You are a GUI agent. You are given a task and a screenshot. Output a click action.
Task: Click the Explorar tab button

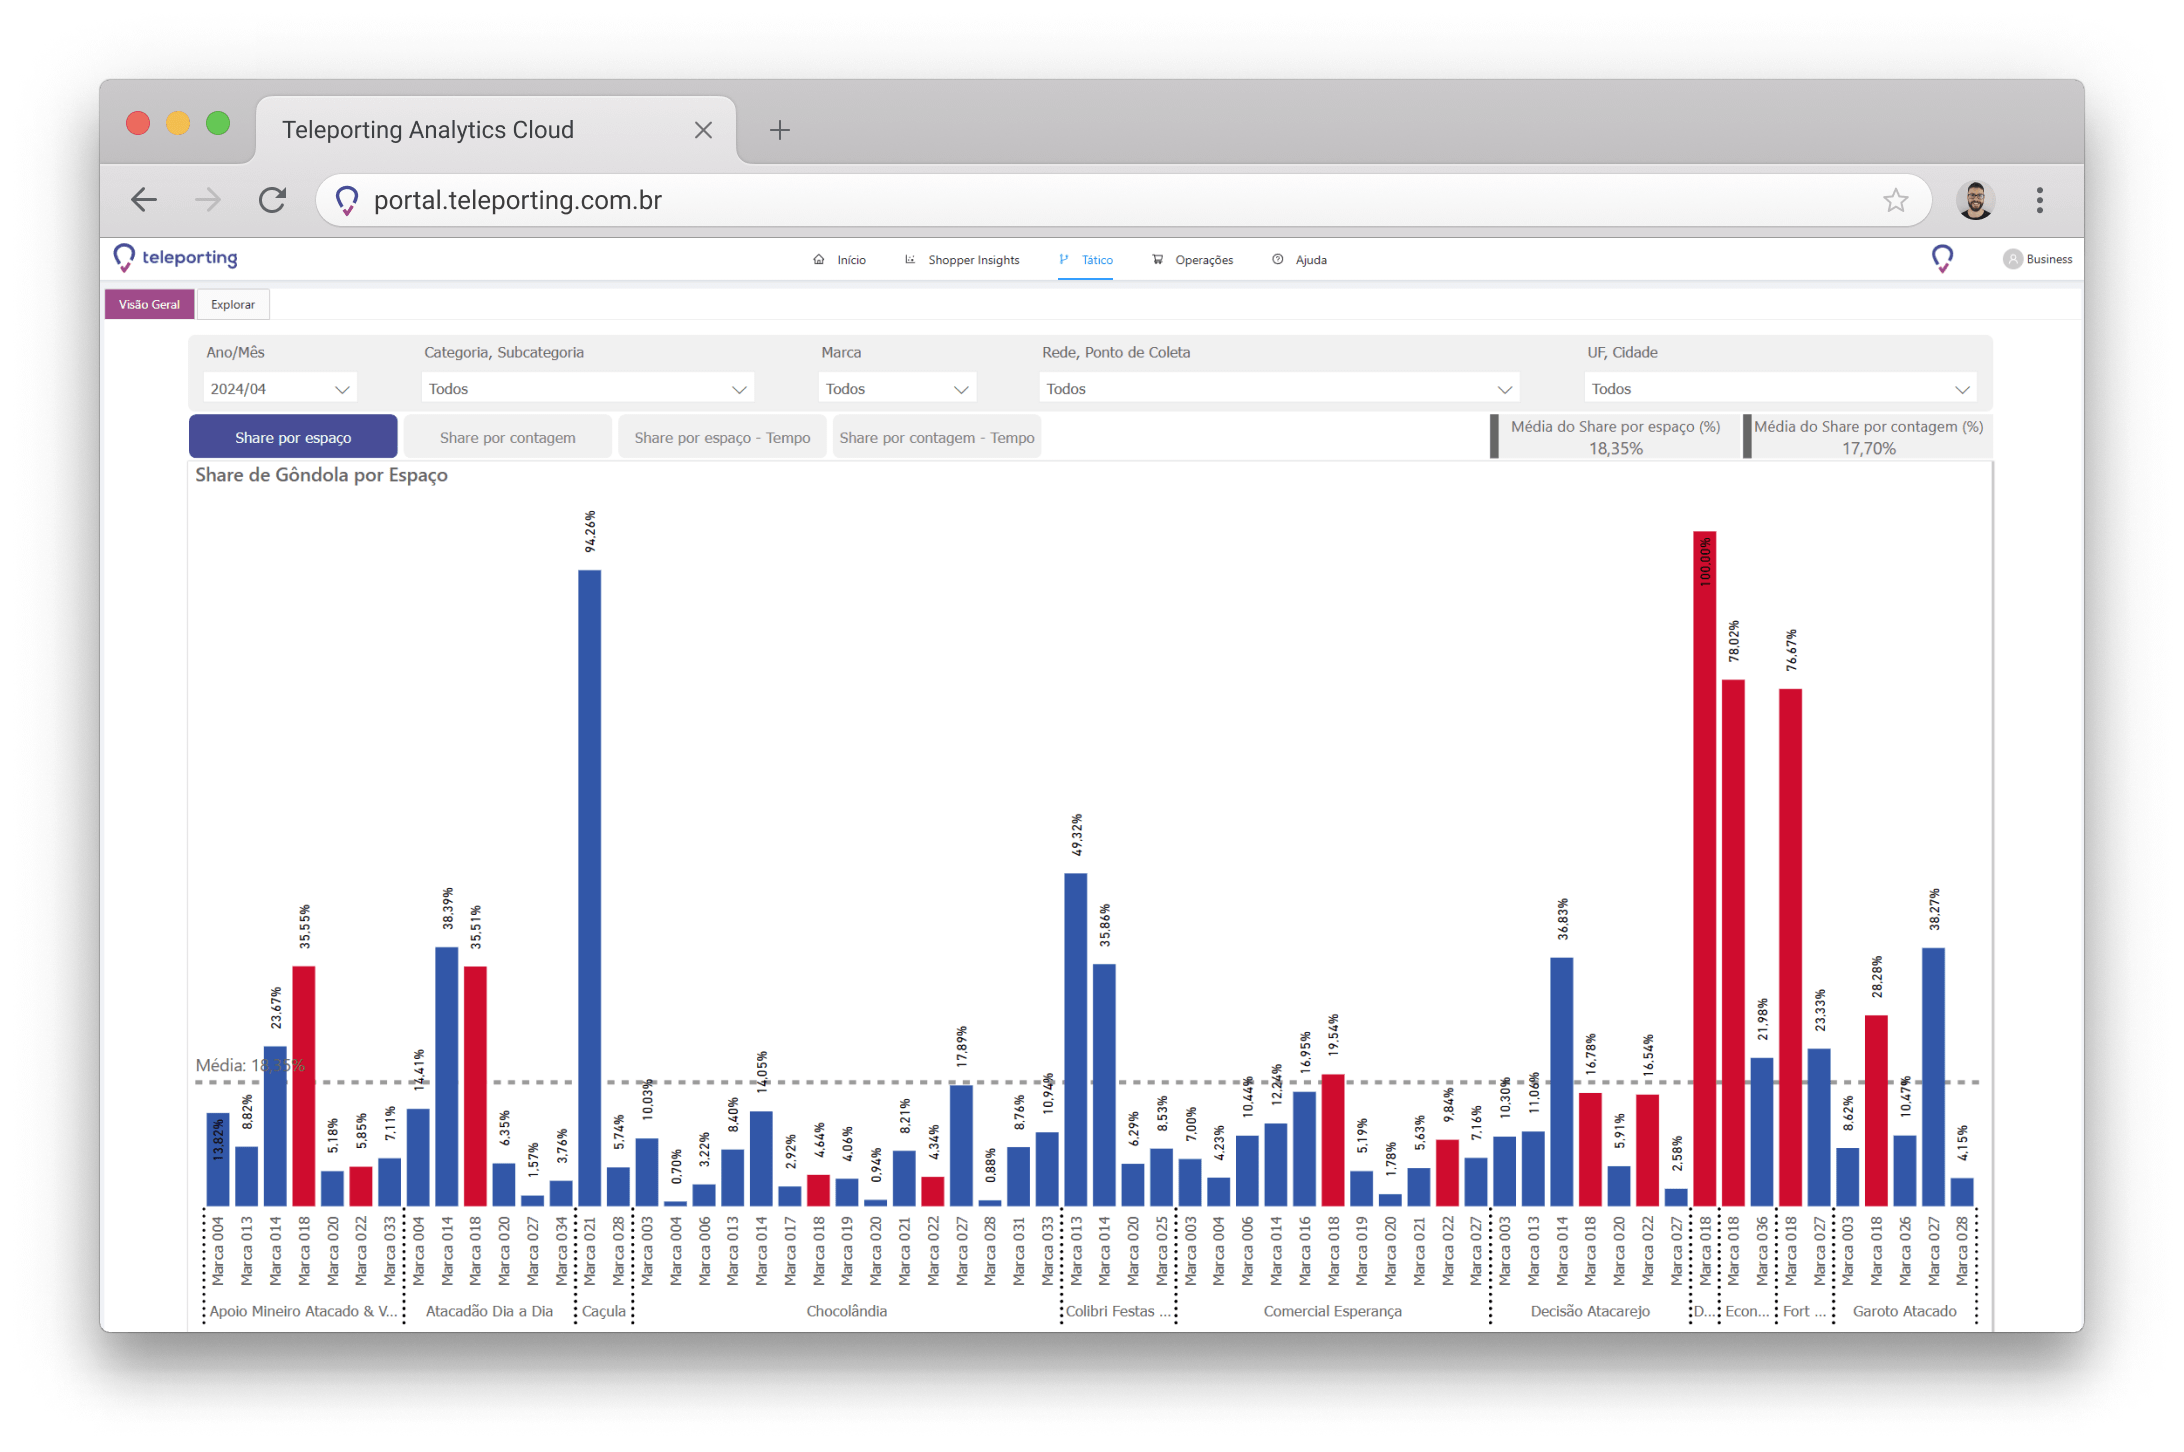[233, 305]
